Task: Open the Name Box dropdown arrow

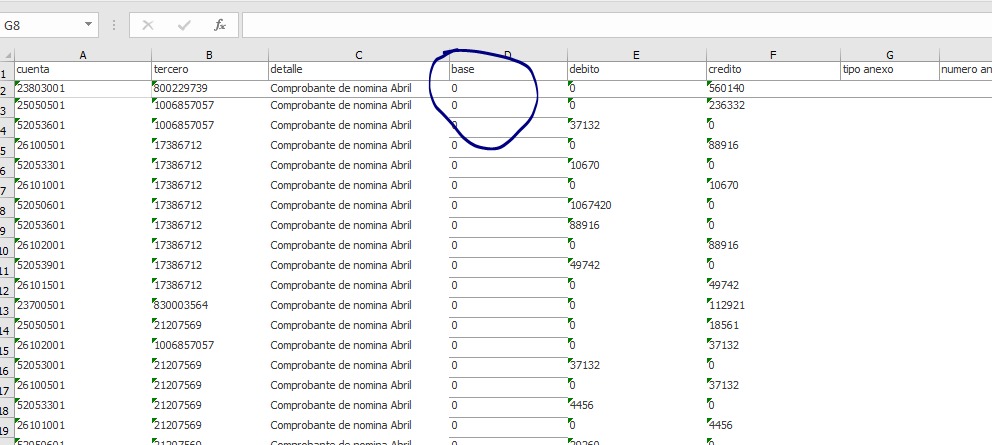Action: (x=89, y=25)
